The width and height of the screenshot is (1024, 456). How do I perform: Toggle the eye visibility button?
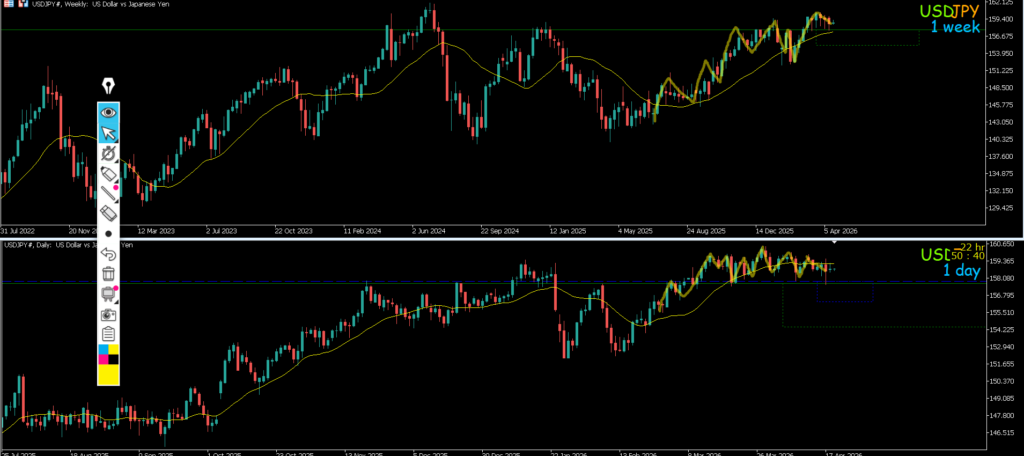[108, 113]
